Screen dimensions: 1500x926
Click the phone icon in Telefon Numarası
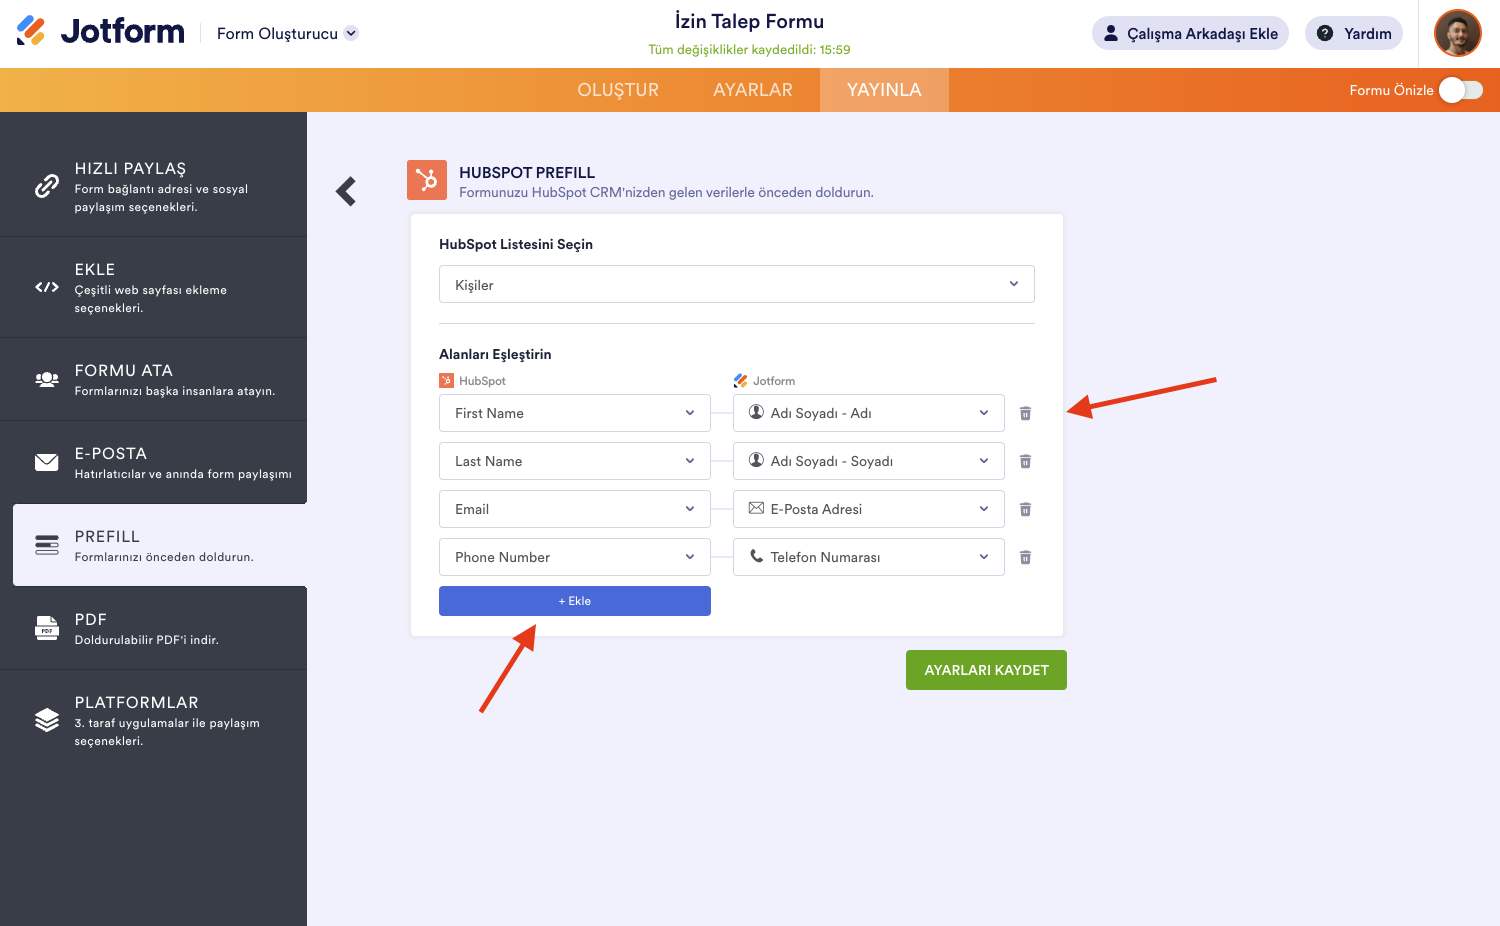coord(757,556)
